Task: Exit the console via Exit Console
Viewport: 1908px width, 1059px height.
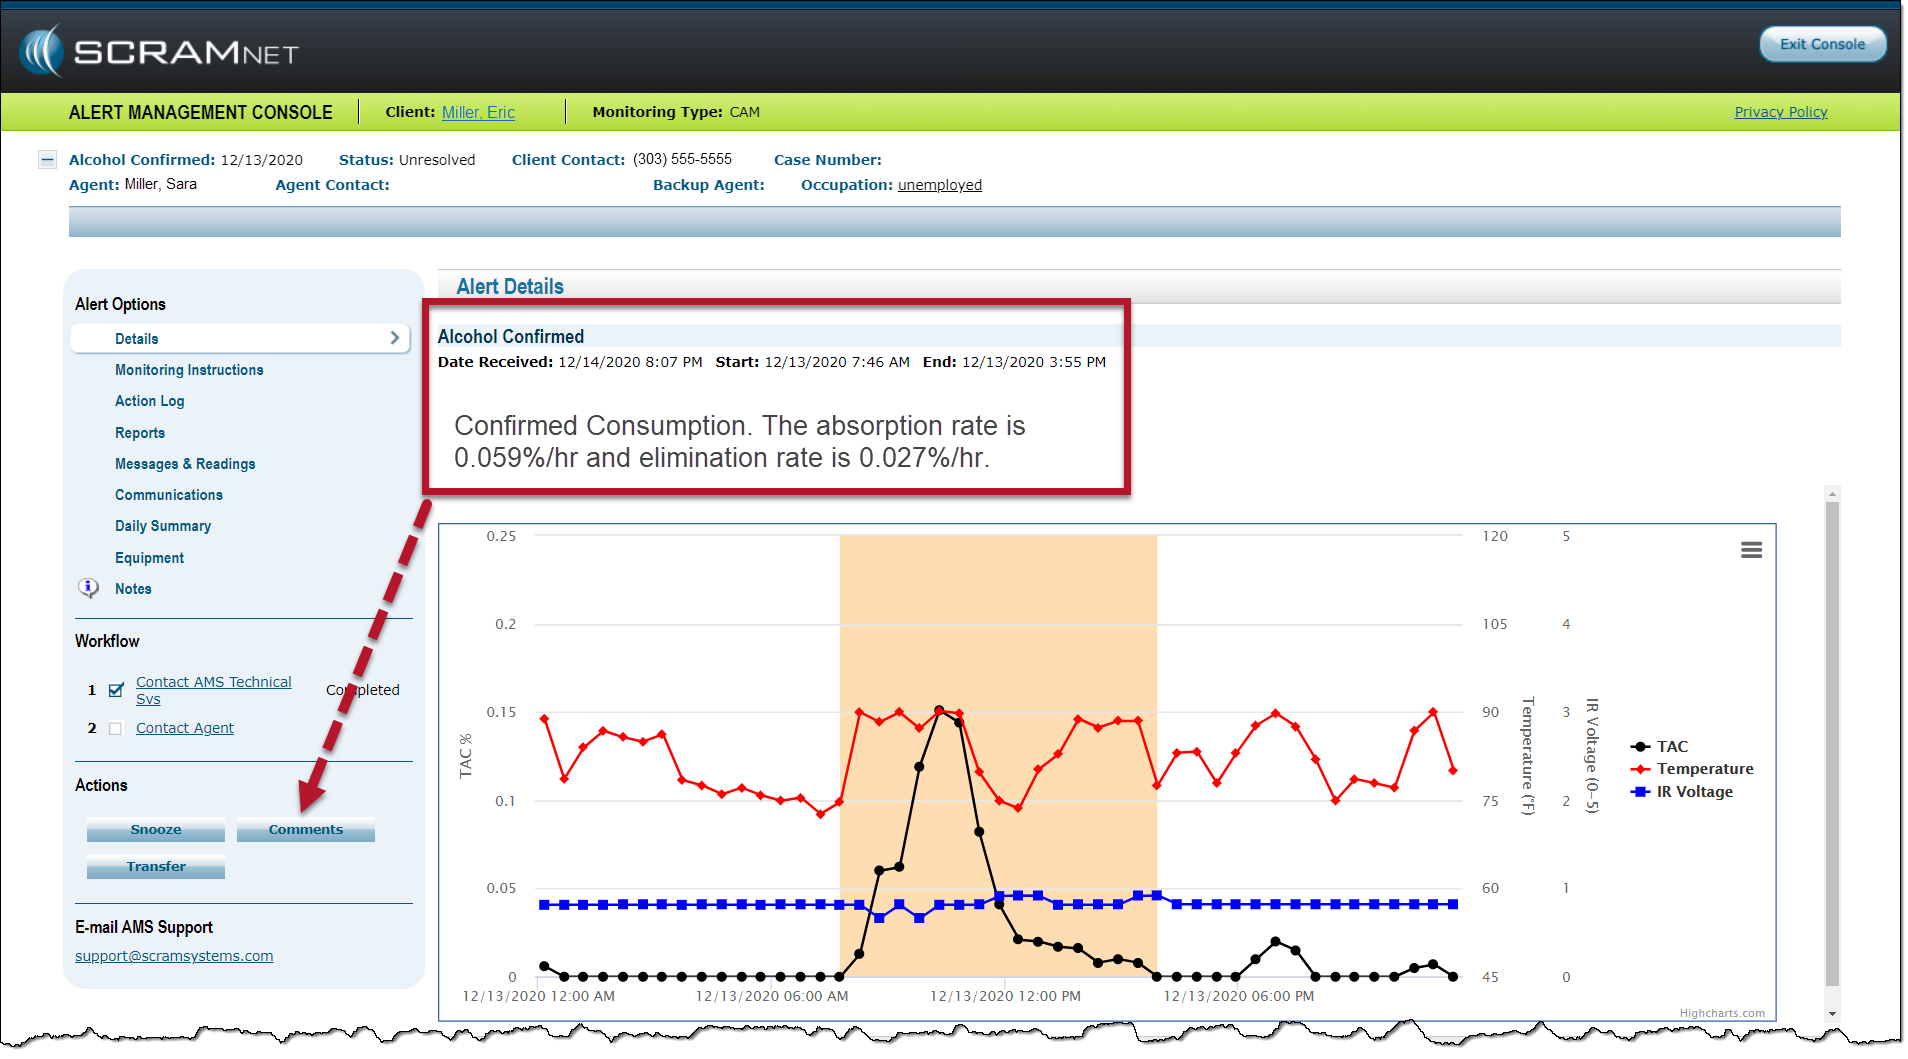Action: pos(1821,44)
